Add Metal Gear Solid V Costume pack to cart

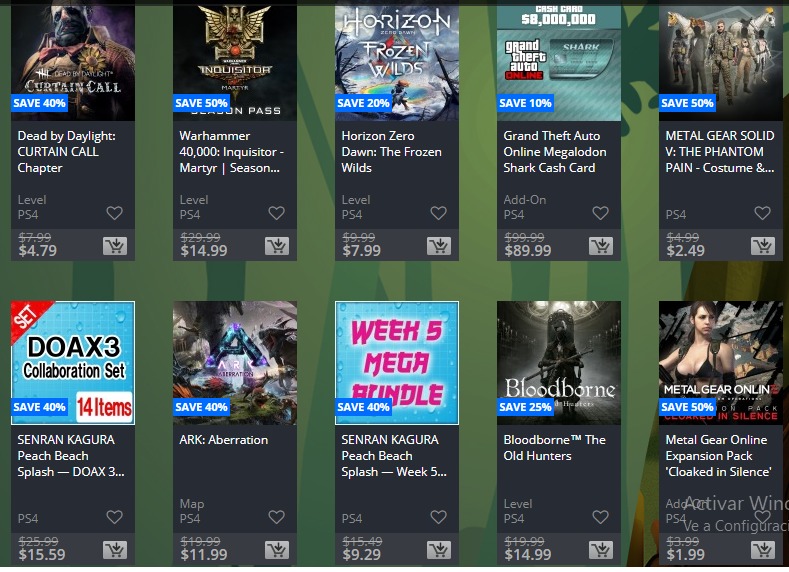pos(763,246)
